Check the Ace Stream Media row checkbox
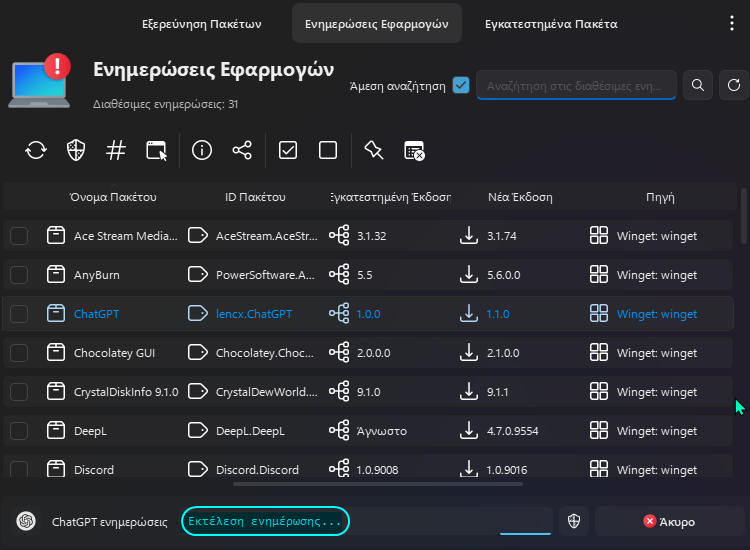The height and width of the screenshot is (550, 750). [19, 236]
